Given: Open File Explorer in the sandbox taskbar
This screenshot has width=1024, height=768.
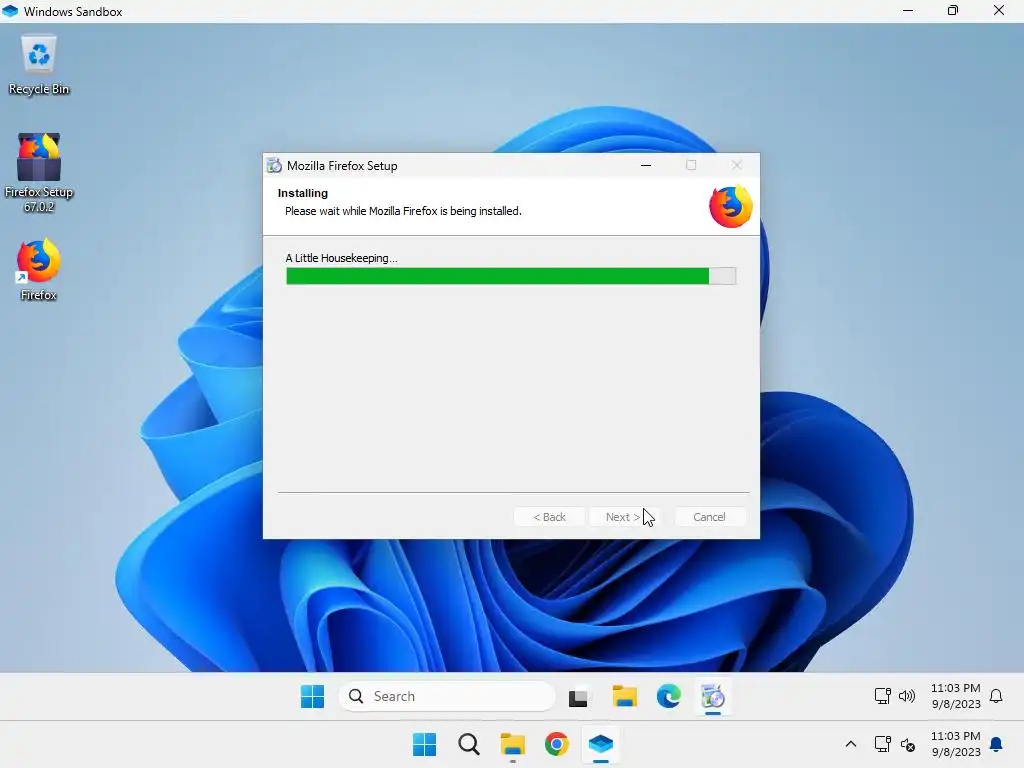Looking at the screenshot, I should (x=624, y=696).
